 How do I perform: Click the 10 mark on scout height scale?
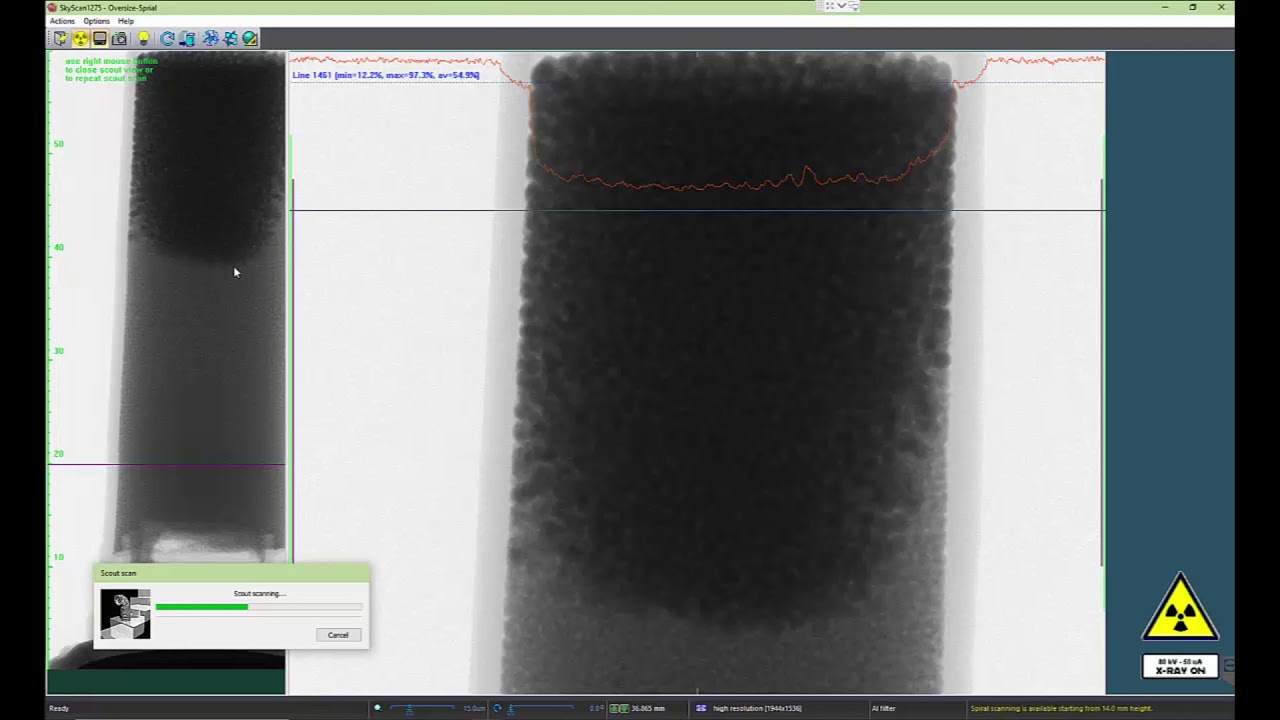pyautogui.click(x=58, y=557)
